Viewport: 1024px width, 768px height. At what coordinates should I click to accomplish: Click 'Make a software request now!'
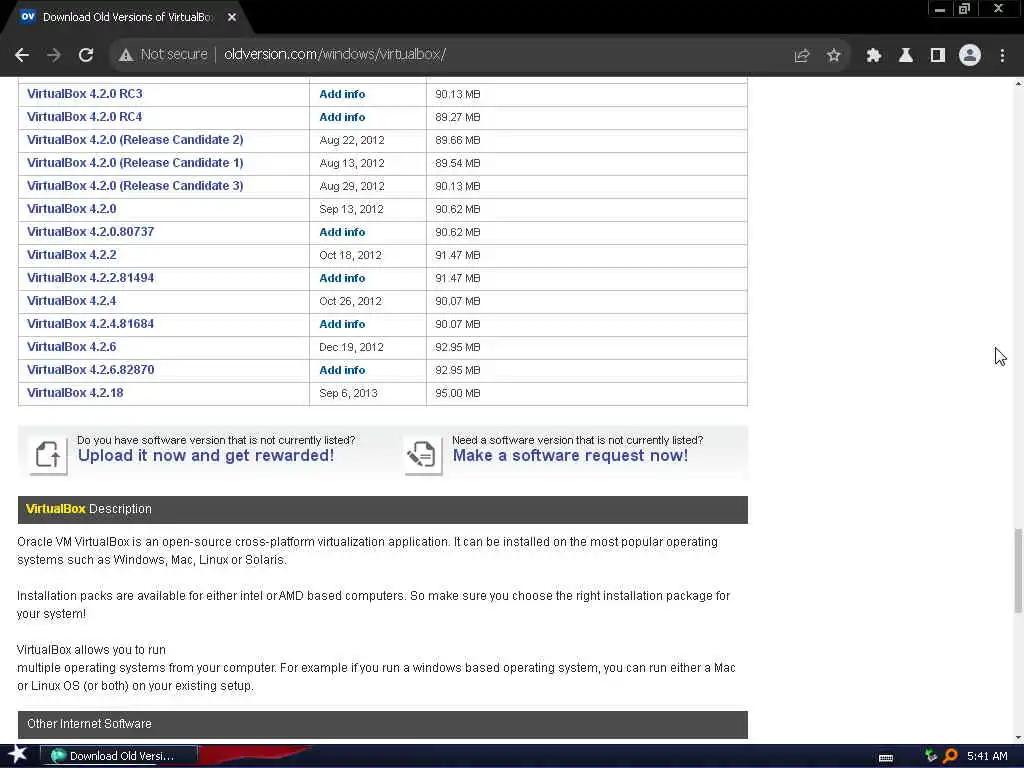[x=570, y=455]
